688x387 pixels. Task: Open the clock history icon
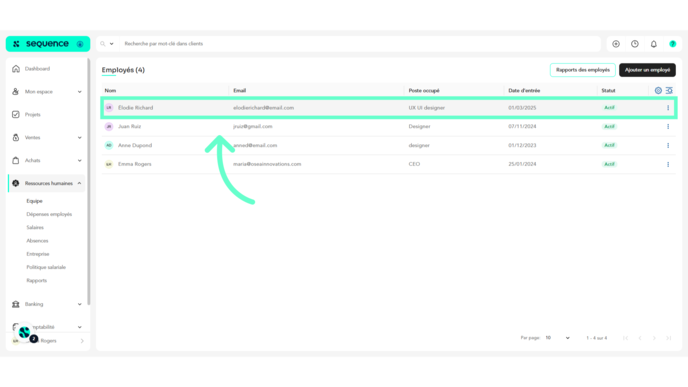click(635, 44)
